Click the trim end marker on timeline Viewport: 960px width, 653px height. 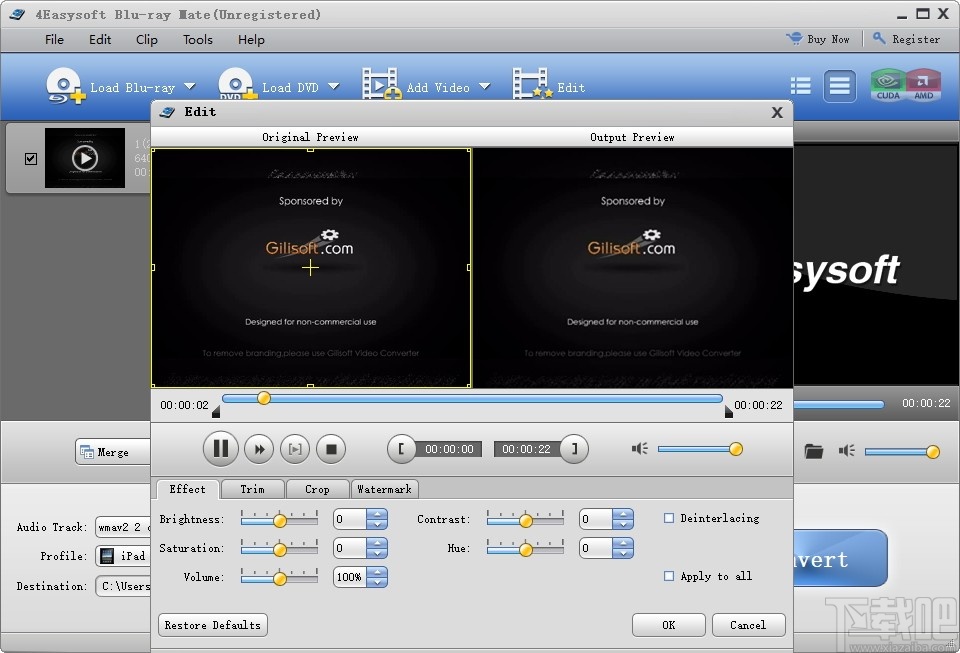pos(729,413)
